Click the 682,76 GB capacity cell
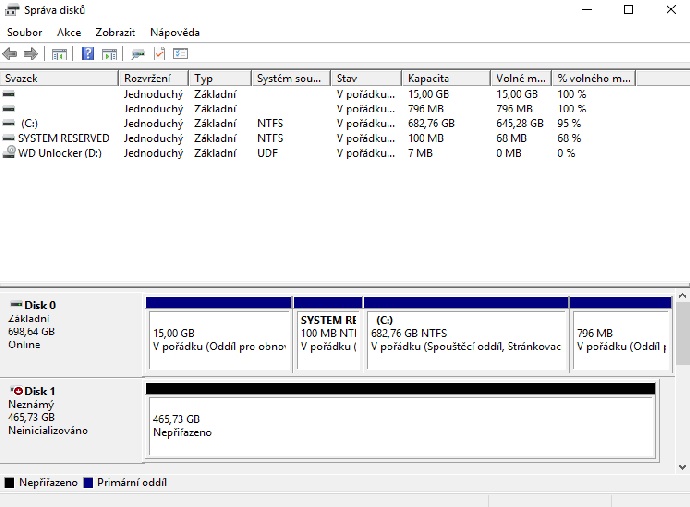 431,123
